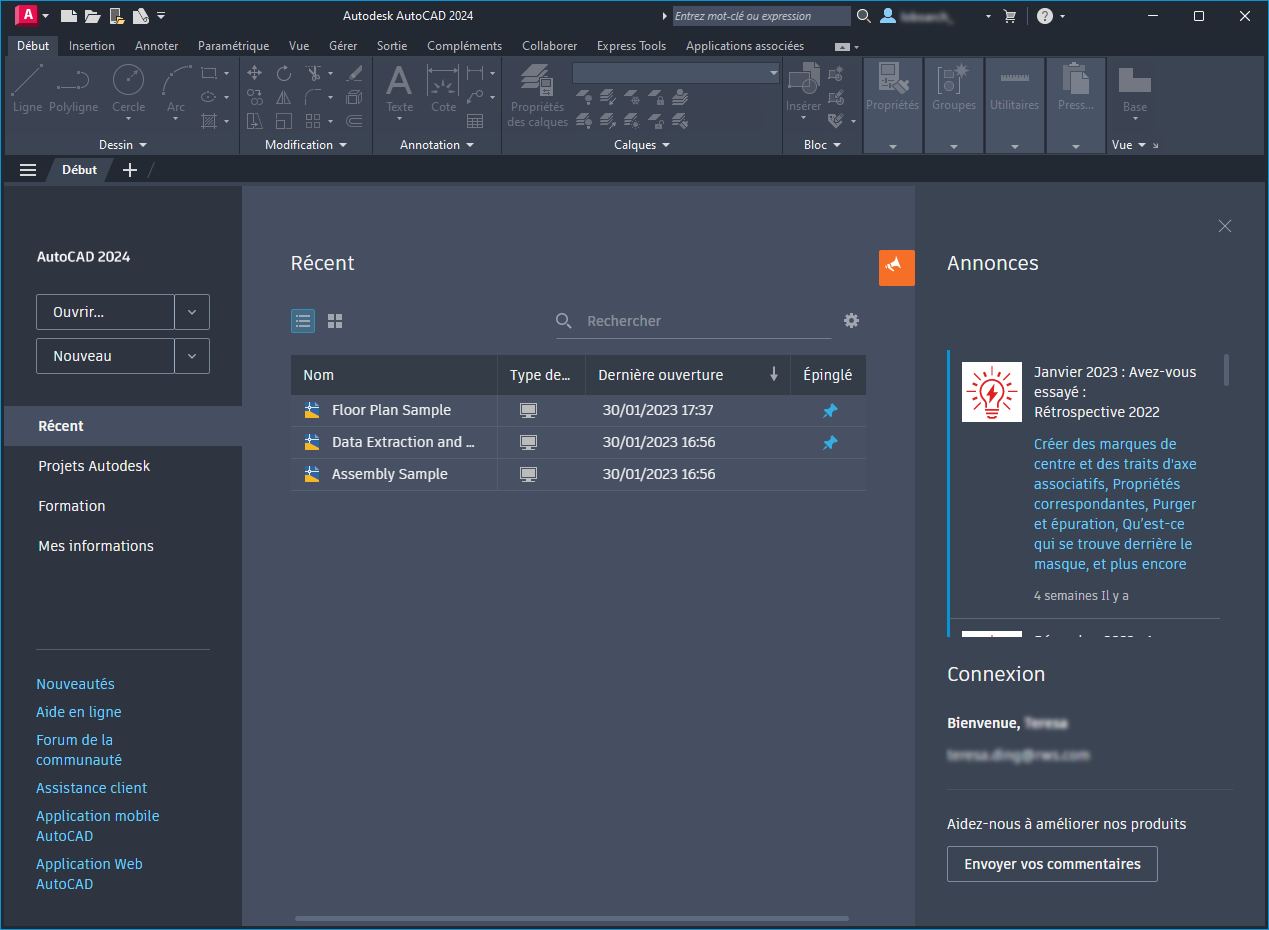The image size is (1269, 930).
Task: Open the Assembly Sample recent file
Action: point(578,474)
